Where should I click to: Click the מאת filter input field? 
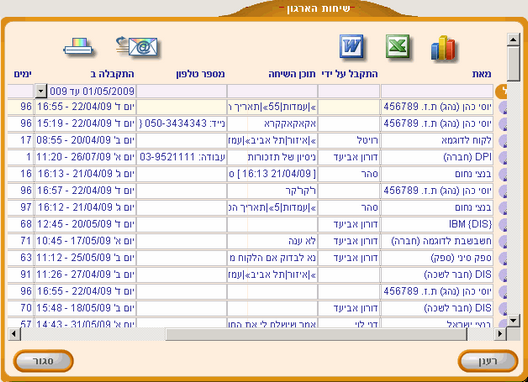pos(437,91)
